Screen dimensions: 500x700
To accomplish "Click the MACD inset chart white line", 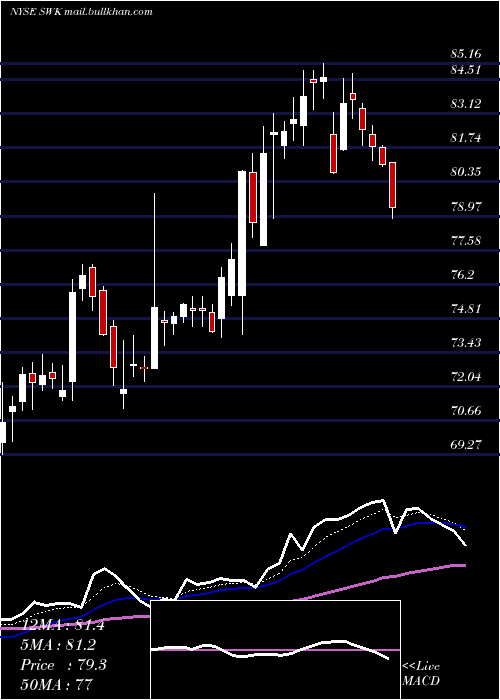I will 270,650.
